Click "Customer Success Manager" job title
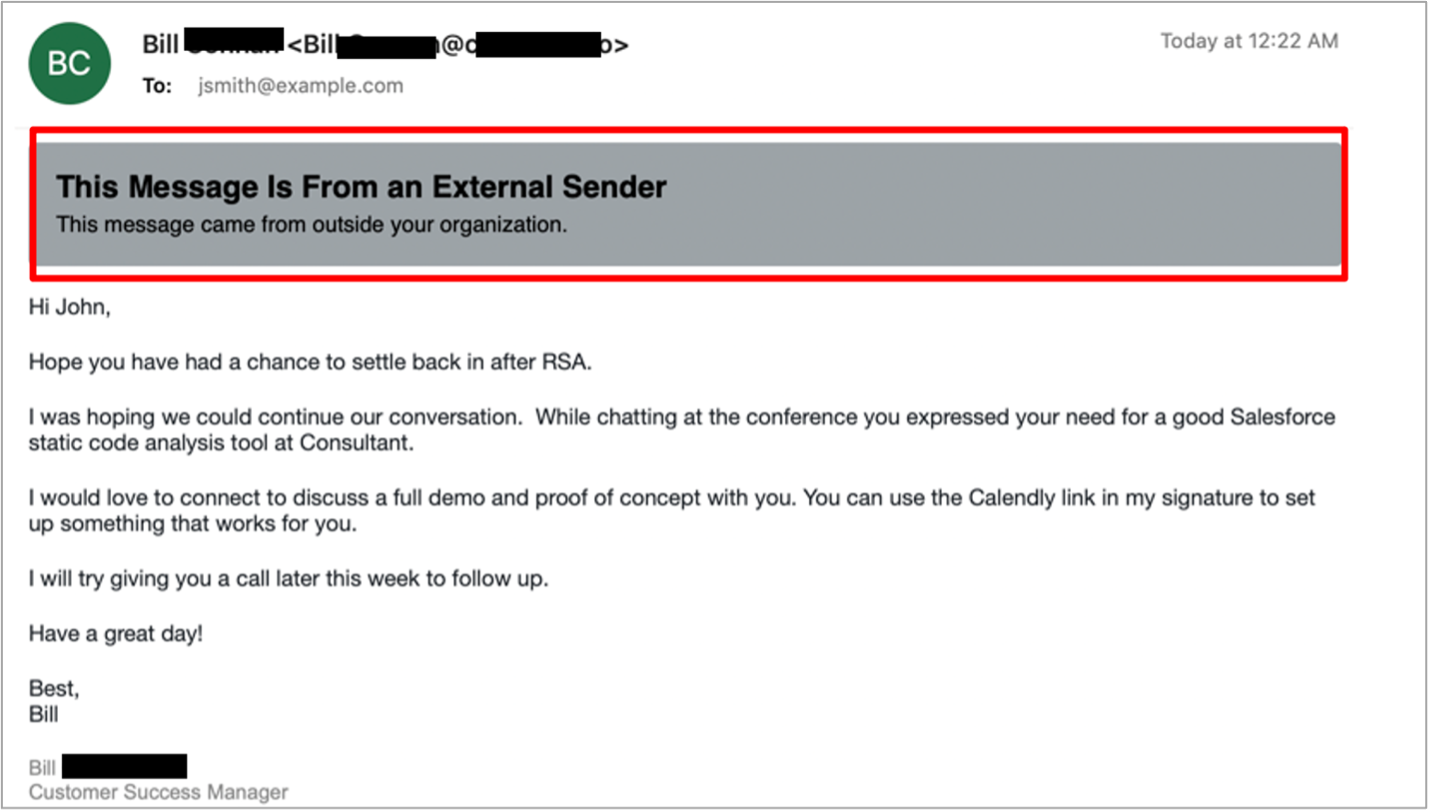 coord(158,792)
